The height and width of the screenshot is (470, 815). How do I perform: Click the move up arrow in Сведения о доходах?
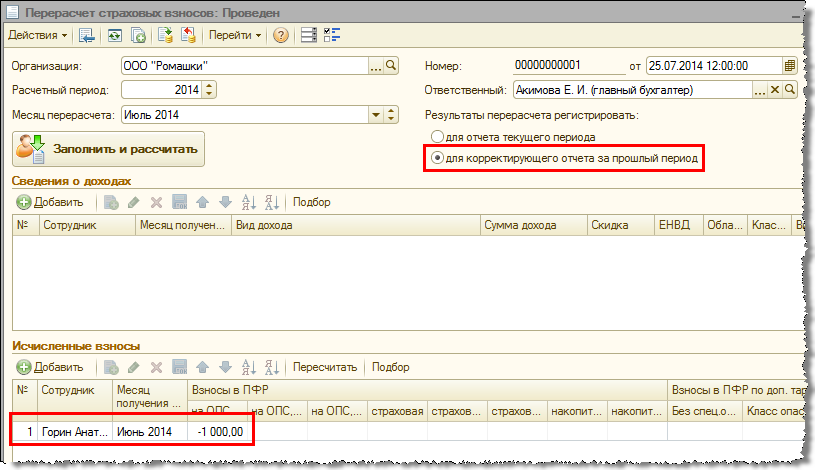pos(203,202)
